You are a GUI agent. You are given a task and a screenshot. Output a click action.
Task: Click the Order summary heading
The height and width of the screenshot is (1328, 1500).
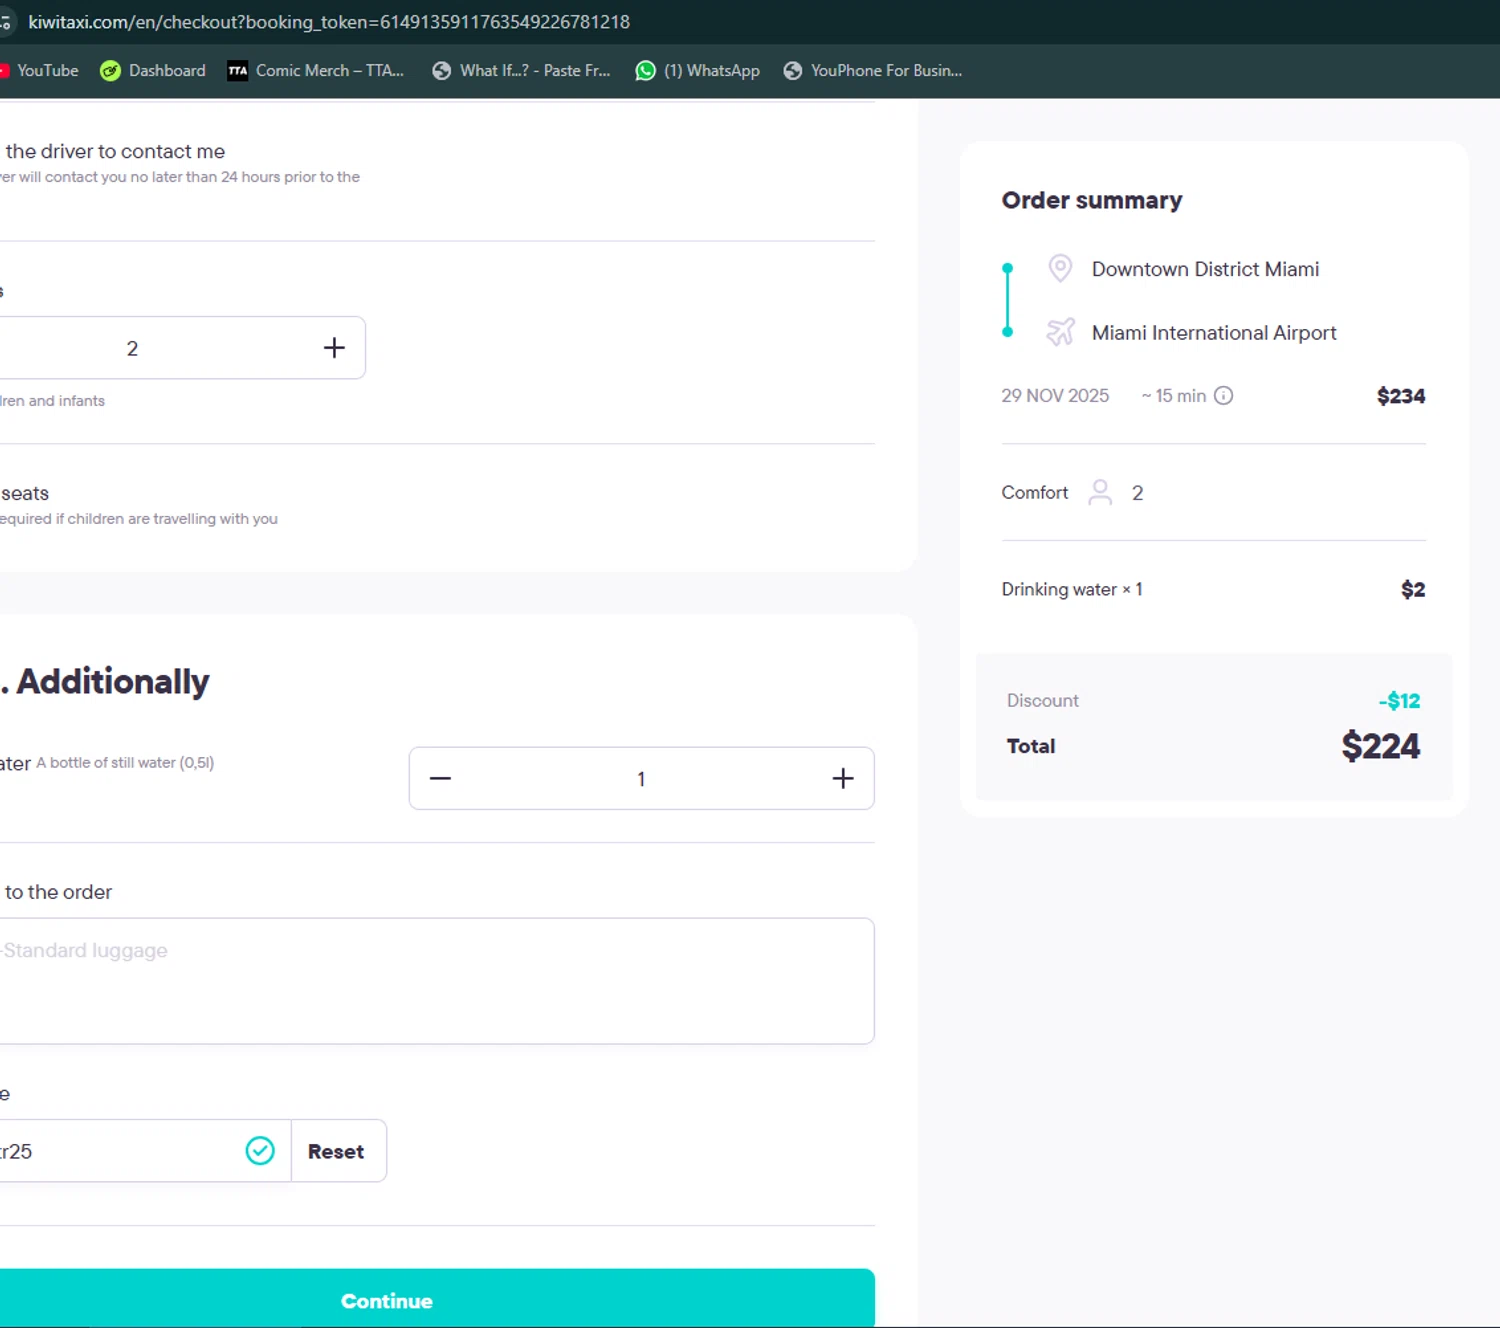click(1092, 200)
